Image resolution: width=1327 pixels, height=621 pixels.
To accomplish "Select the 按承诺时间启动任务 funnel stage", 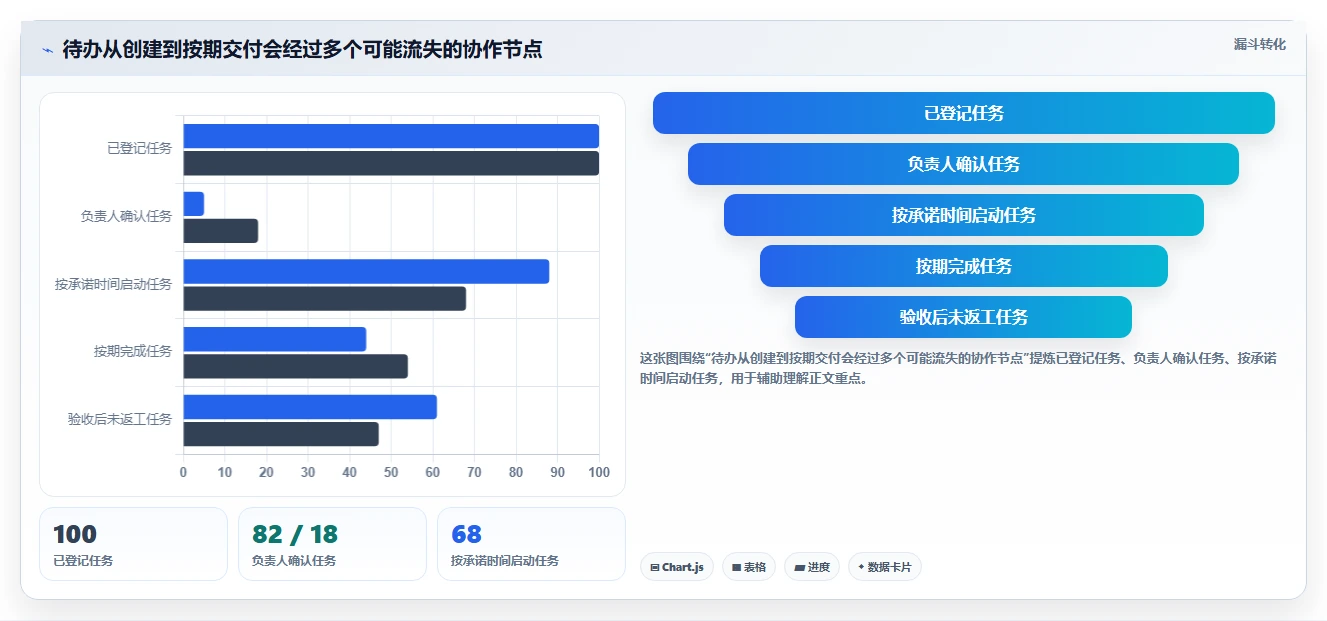I will click(x=964, y=215).
